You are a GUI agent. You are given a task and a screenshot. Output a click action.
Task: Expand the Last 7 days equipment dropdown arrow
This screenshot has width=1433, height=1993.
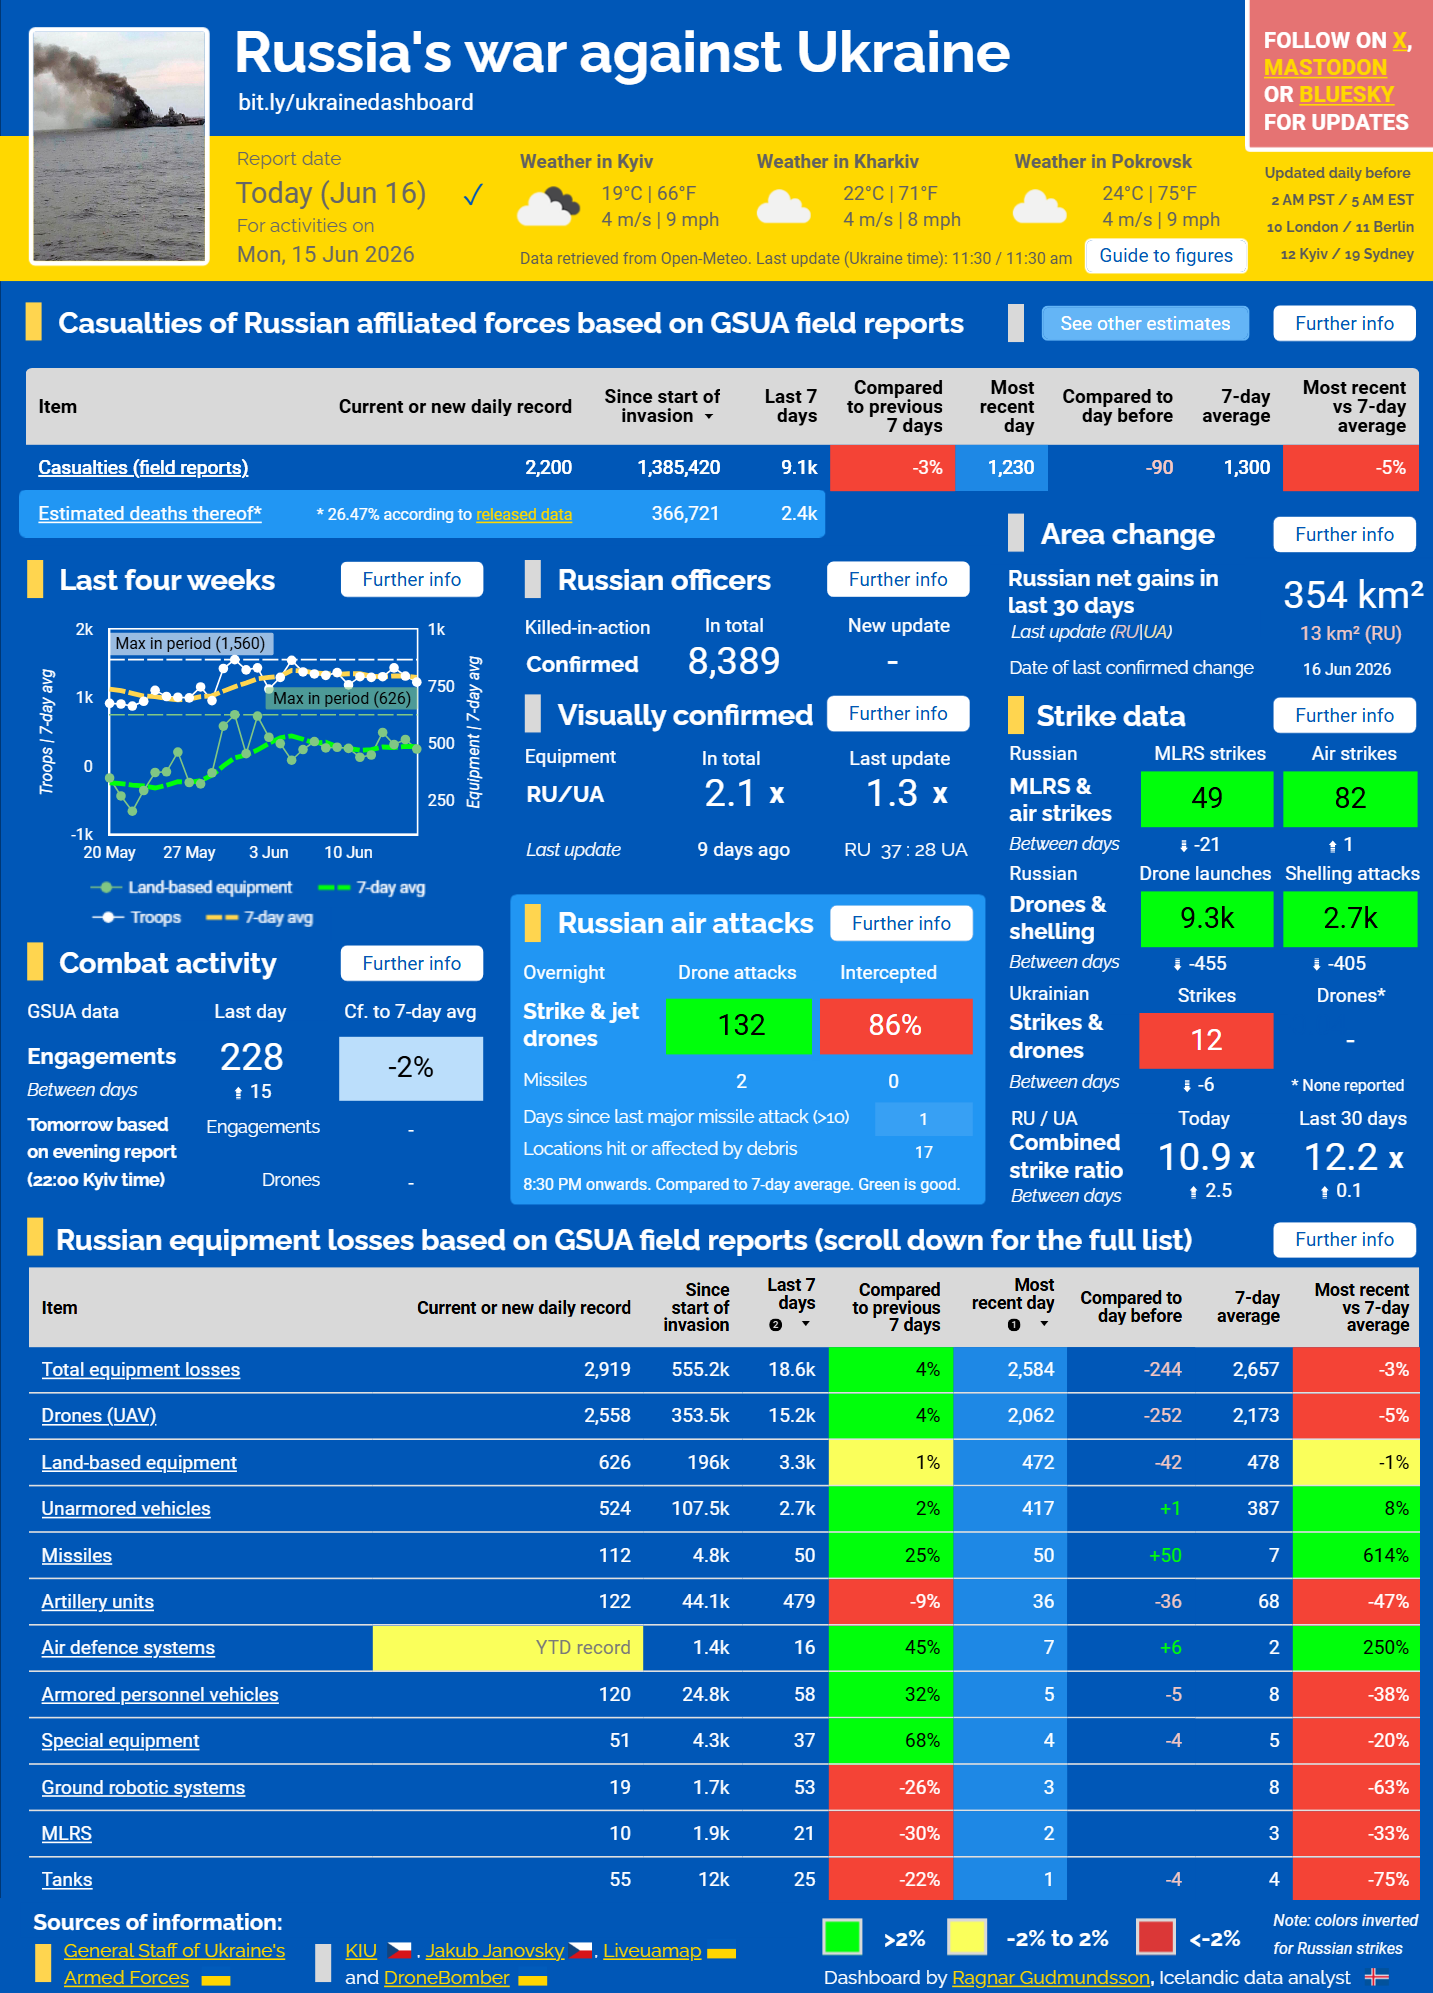(x=805, y=1324)
